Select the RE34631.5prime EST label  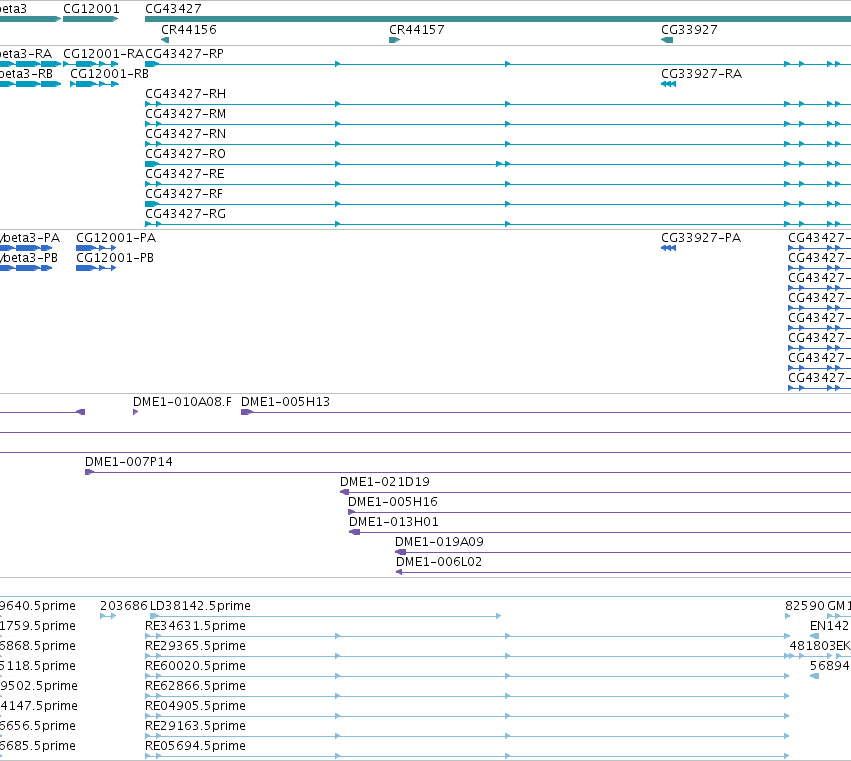(x=195, y=626)
